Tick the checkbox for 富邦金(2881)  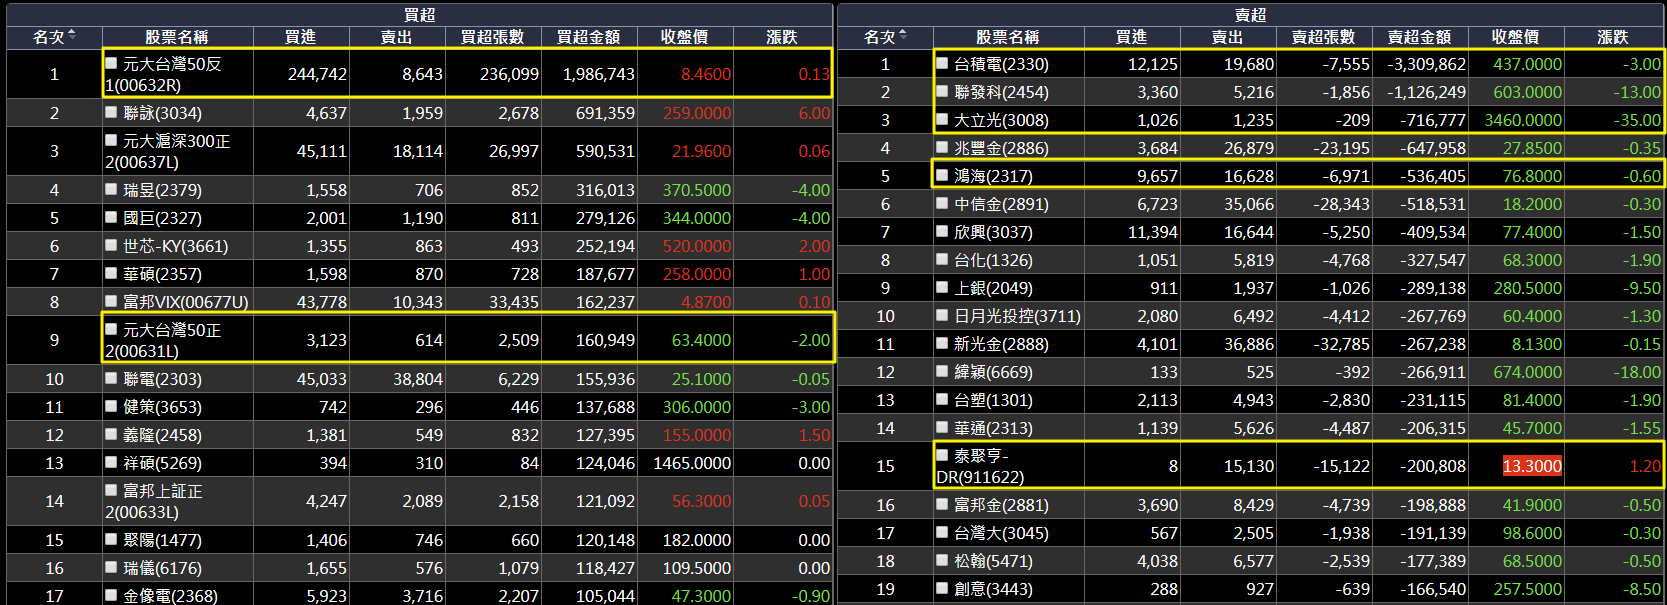pos(943,504)
